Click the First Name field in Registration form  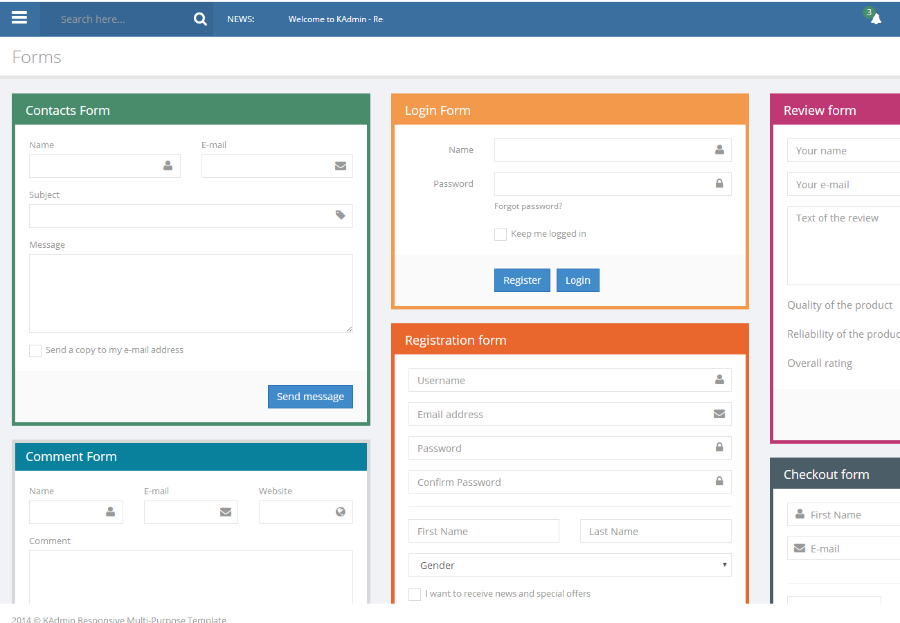[483, 531]
